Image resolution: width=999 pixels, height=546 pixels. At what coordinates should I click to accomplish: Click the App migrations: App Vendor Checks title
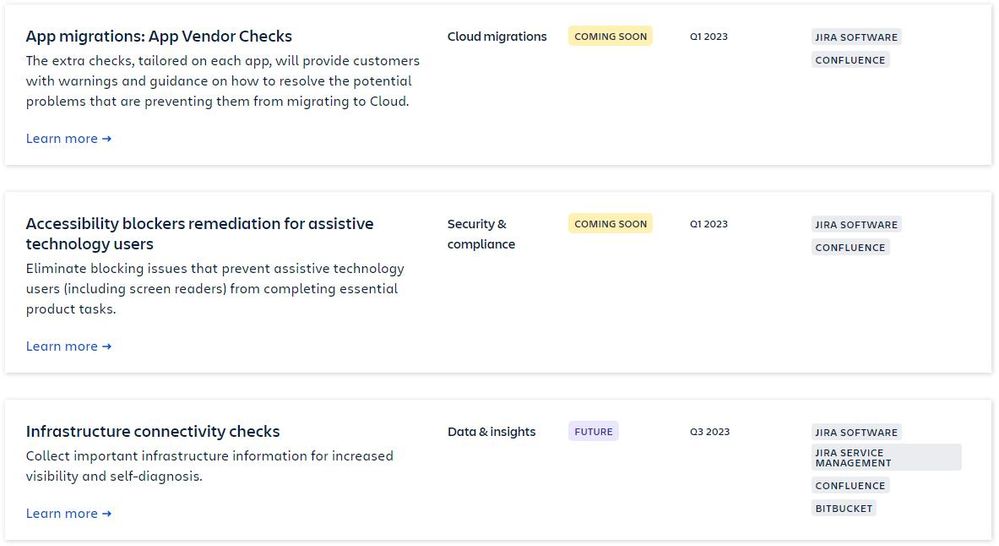159,36
